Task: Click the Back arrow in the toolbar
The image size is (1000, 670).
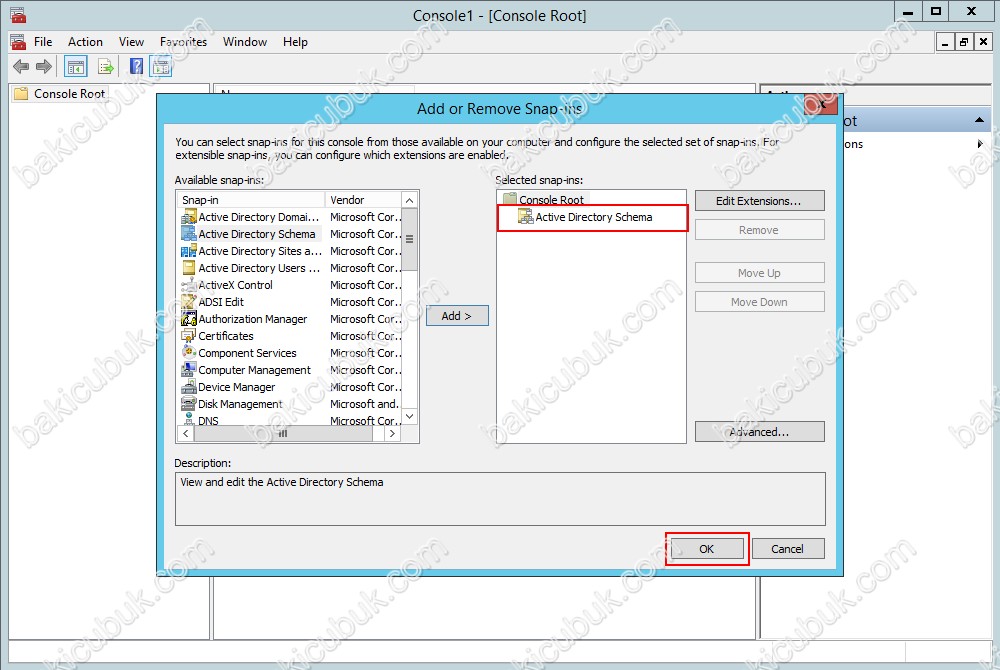Action: coord(21,66)
